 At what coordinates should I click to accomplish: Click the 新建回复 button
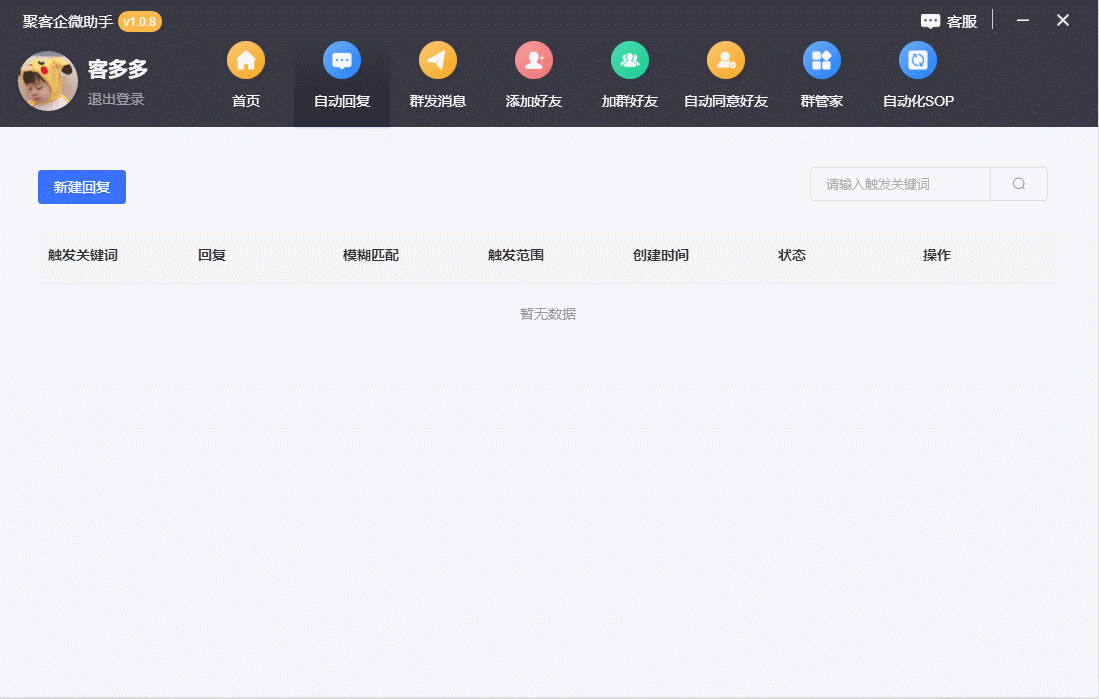(82, 187)
